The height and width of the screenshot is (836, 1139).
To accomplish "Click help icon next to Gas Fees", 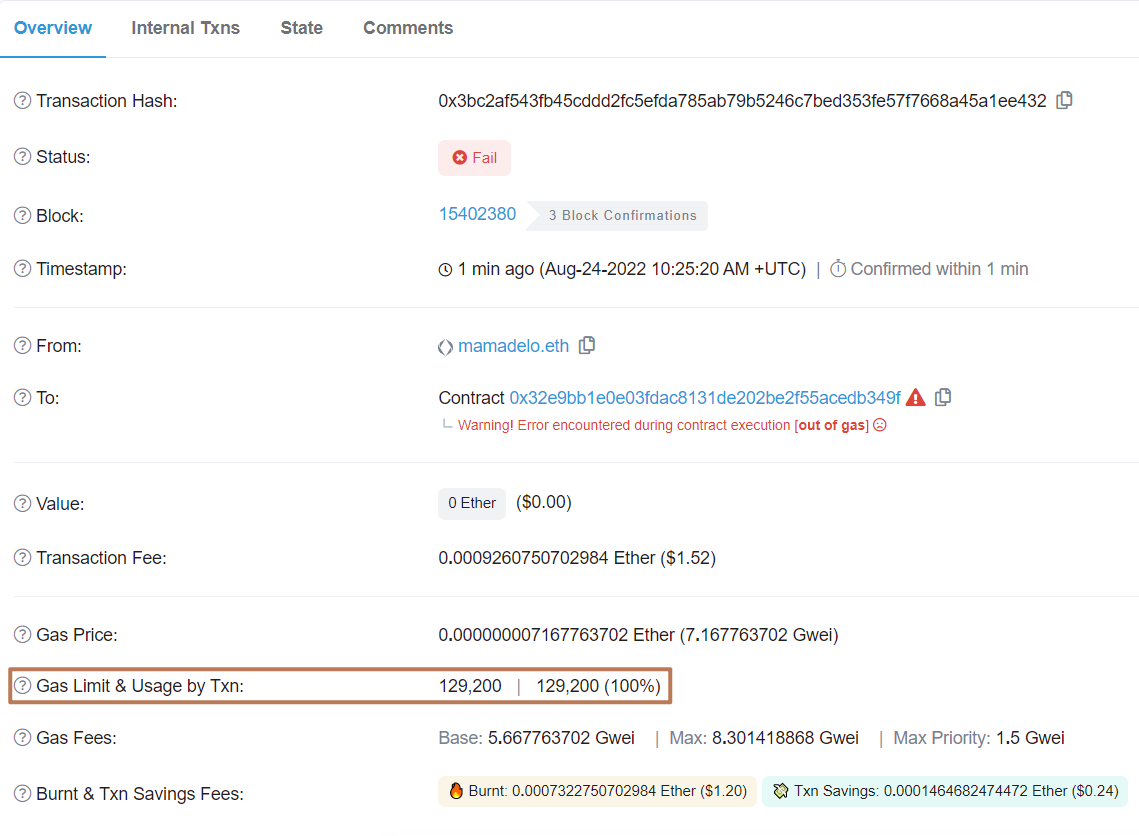I will pos(22,738).
